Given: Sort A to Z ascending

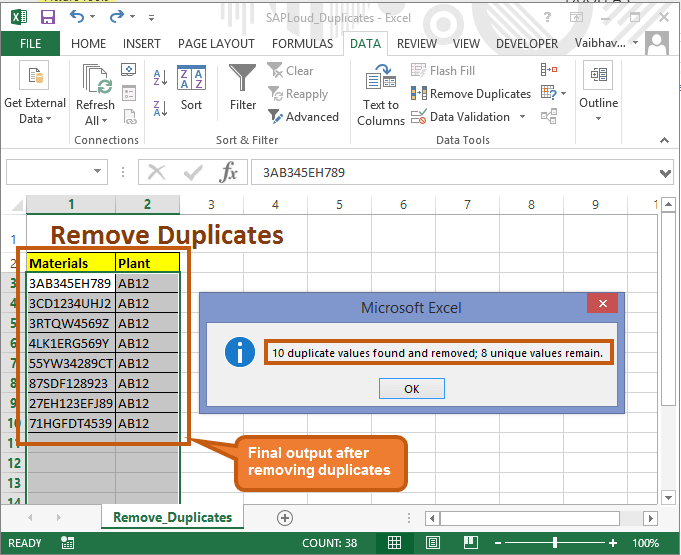Looking at the screenshot, I should (x=160, y=78).
